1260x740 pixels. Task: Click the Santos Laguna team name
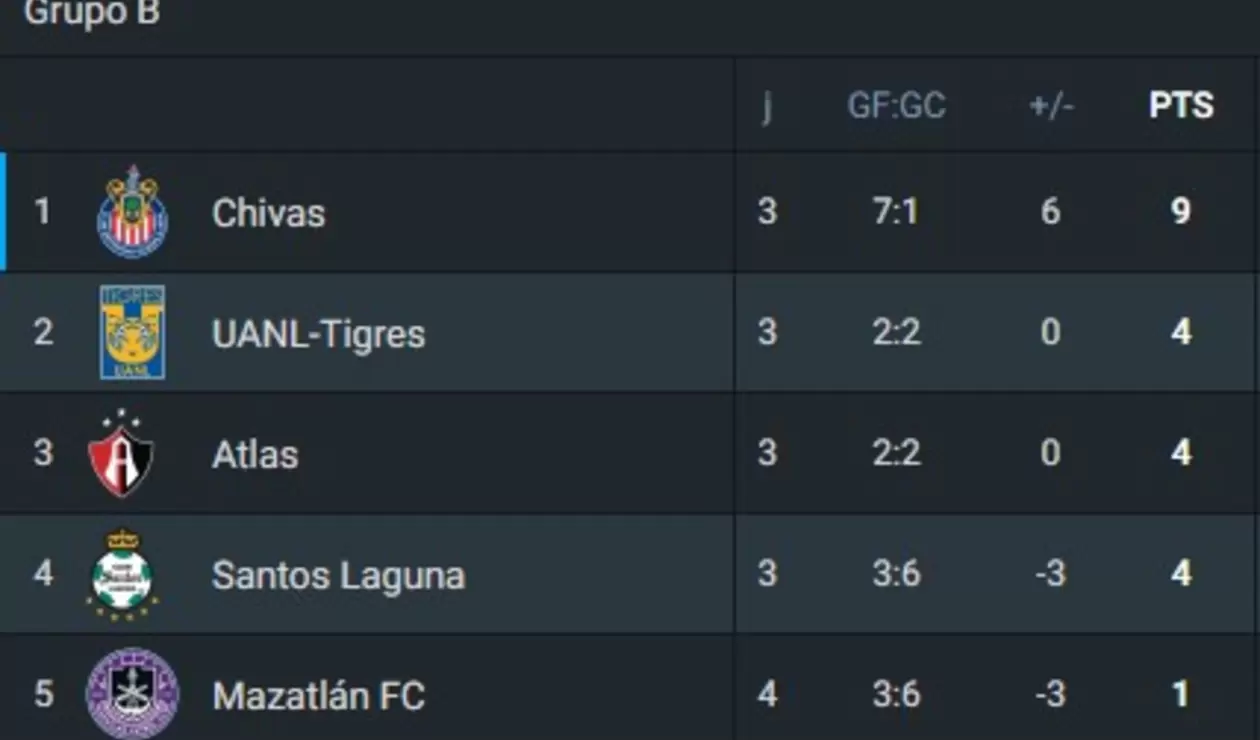[x=338, y=574]
